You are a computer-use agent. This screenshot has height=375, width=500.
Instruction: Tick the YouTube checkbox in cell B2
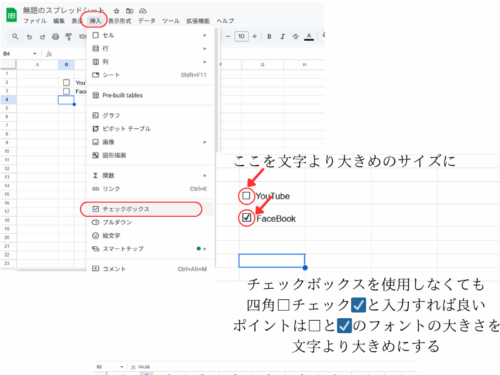66,82
